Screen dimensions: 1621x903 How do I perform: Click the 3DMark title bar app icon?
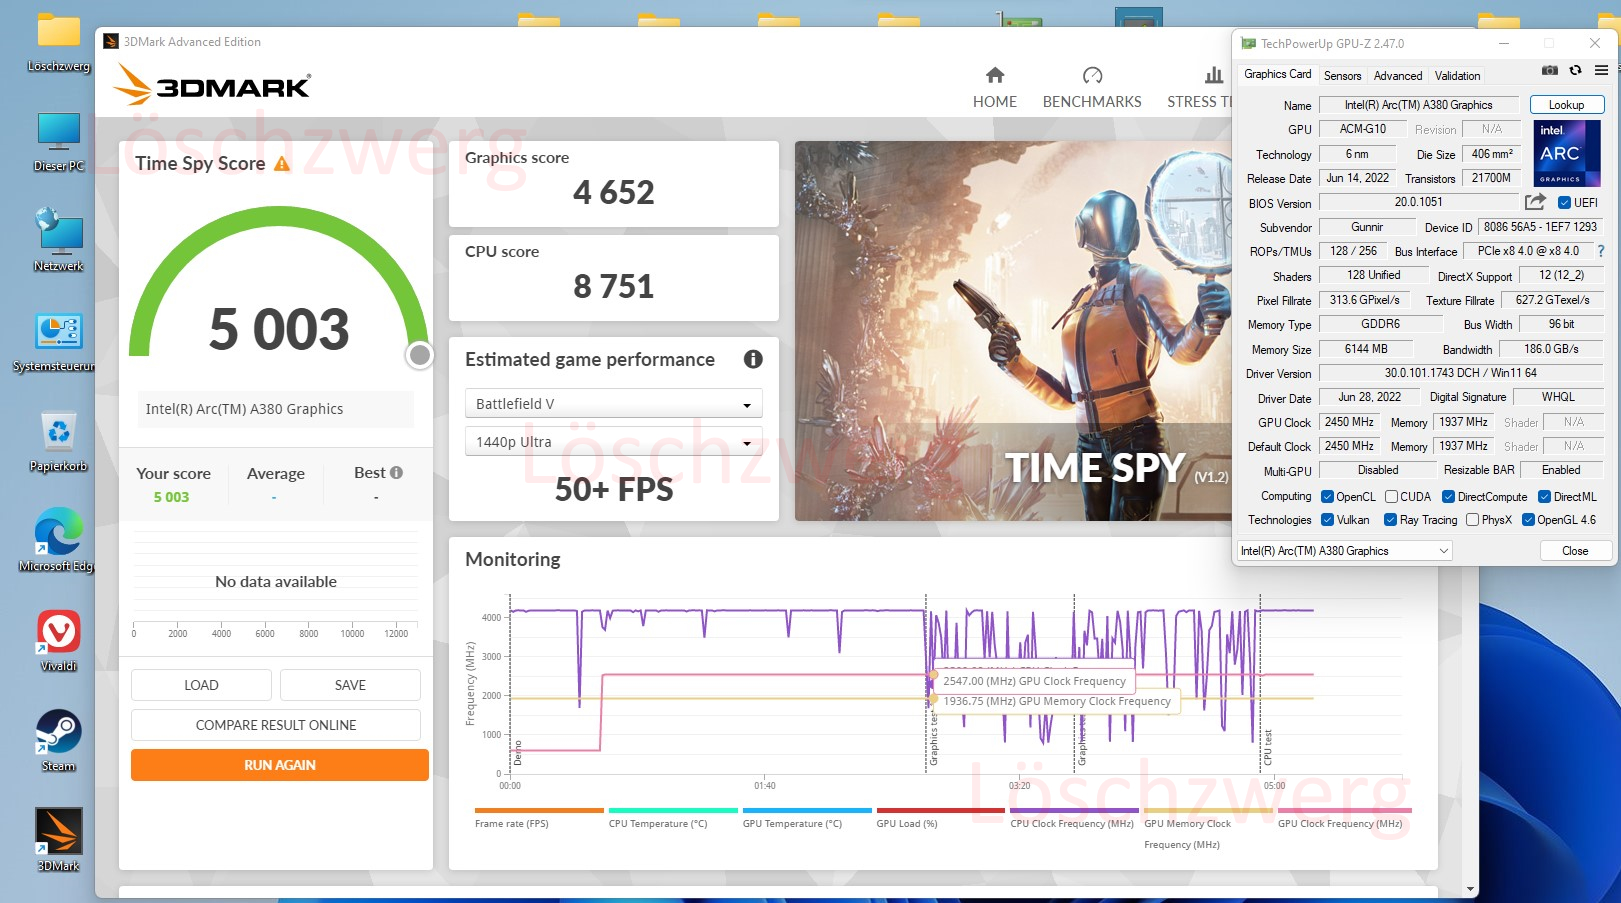(111, 42)
